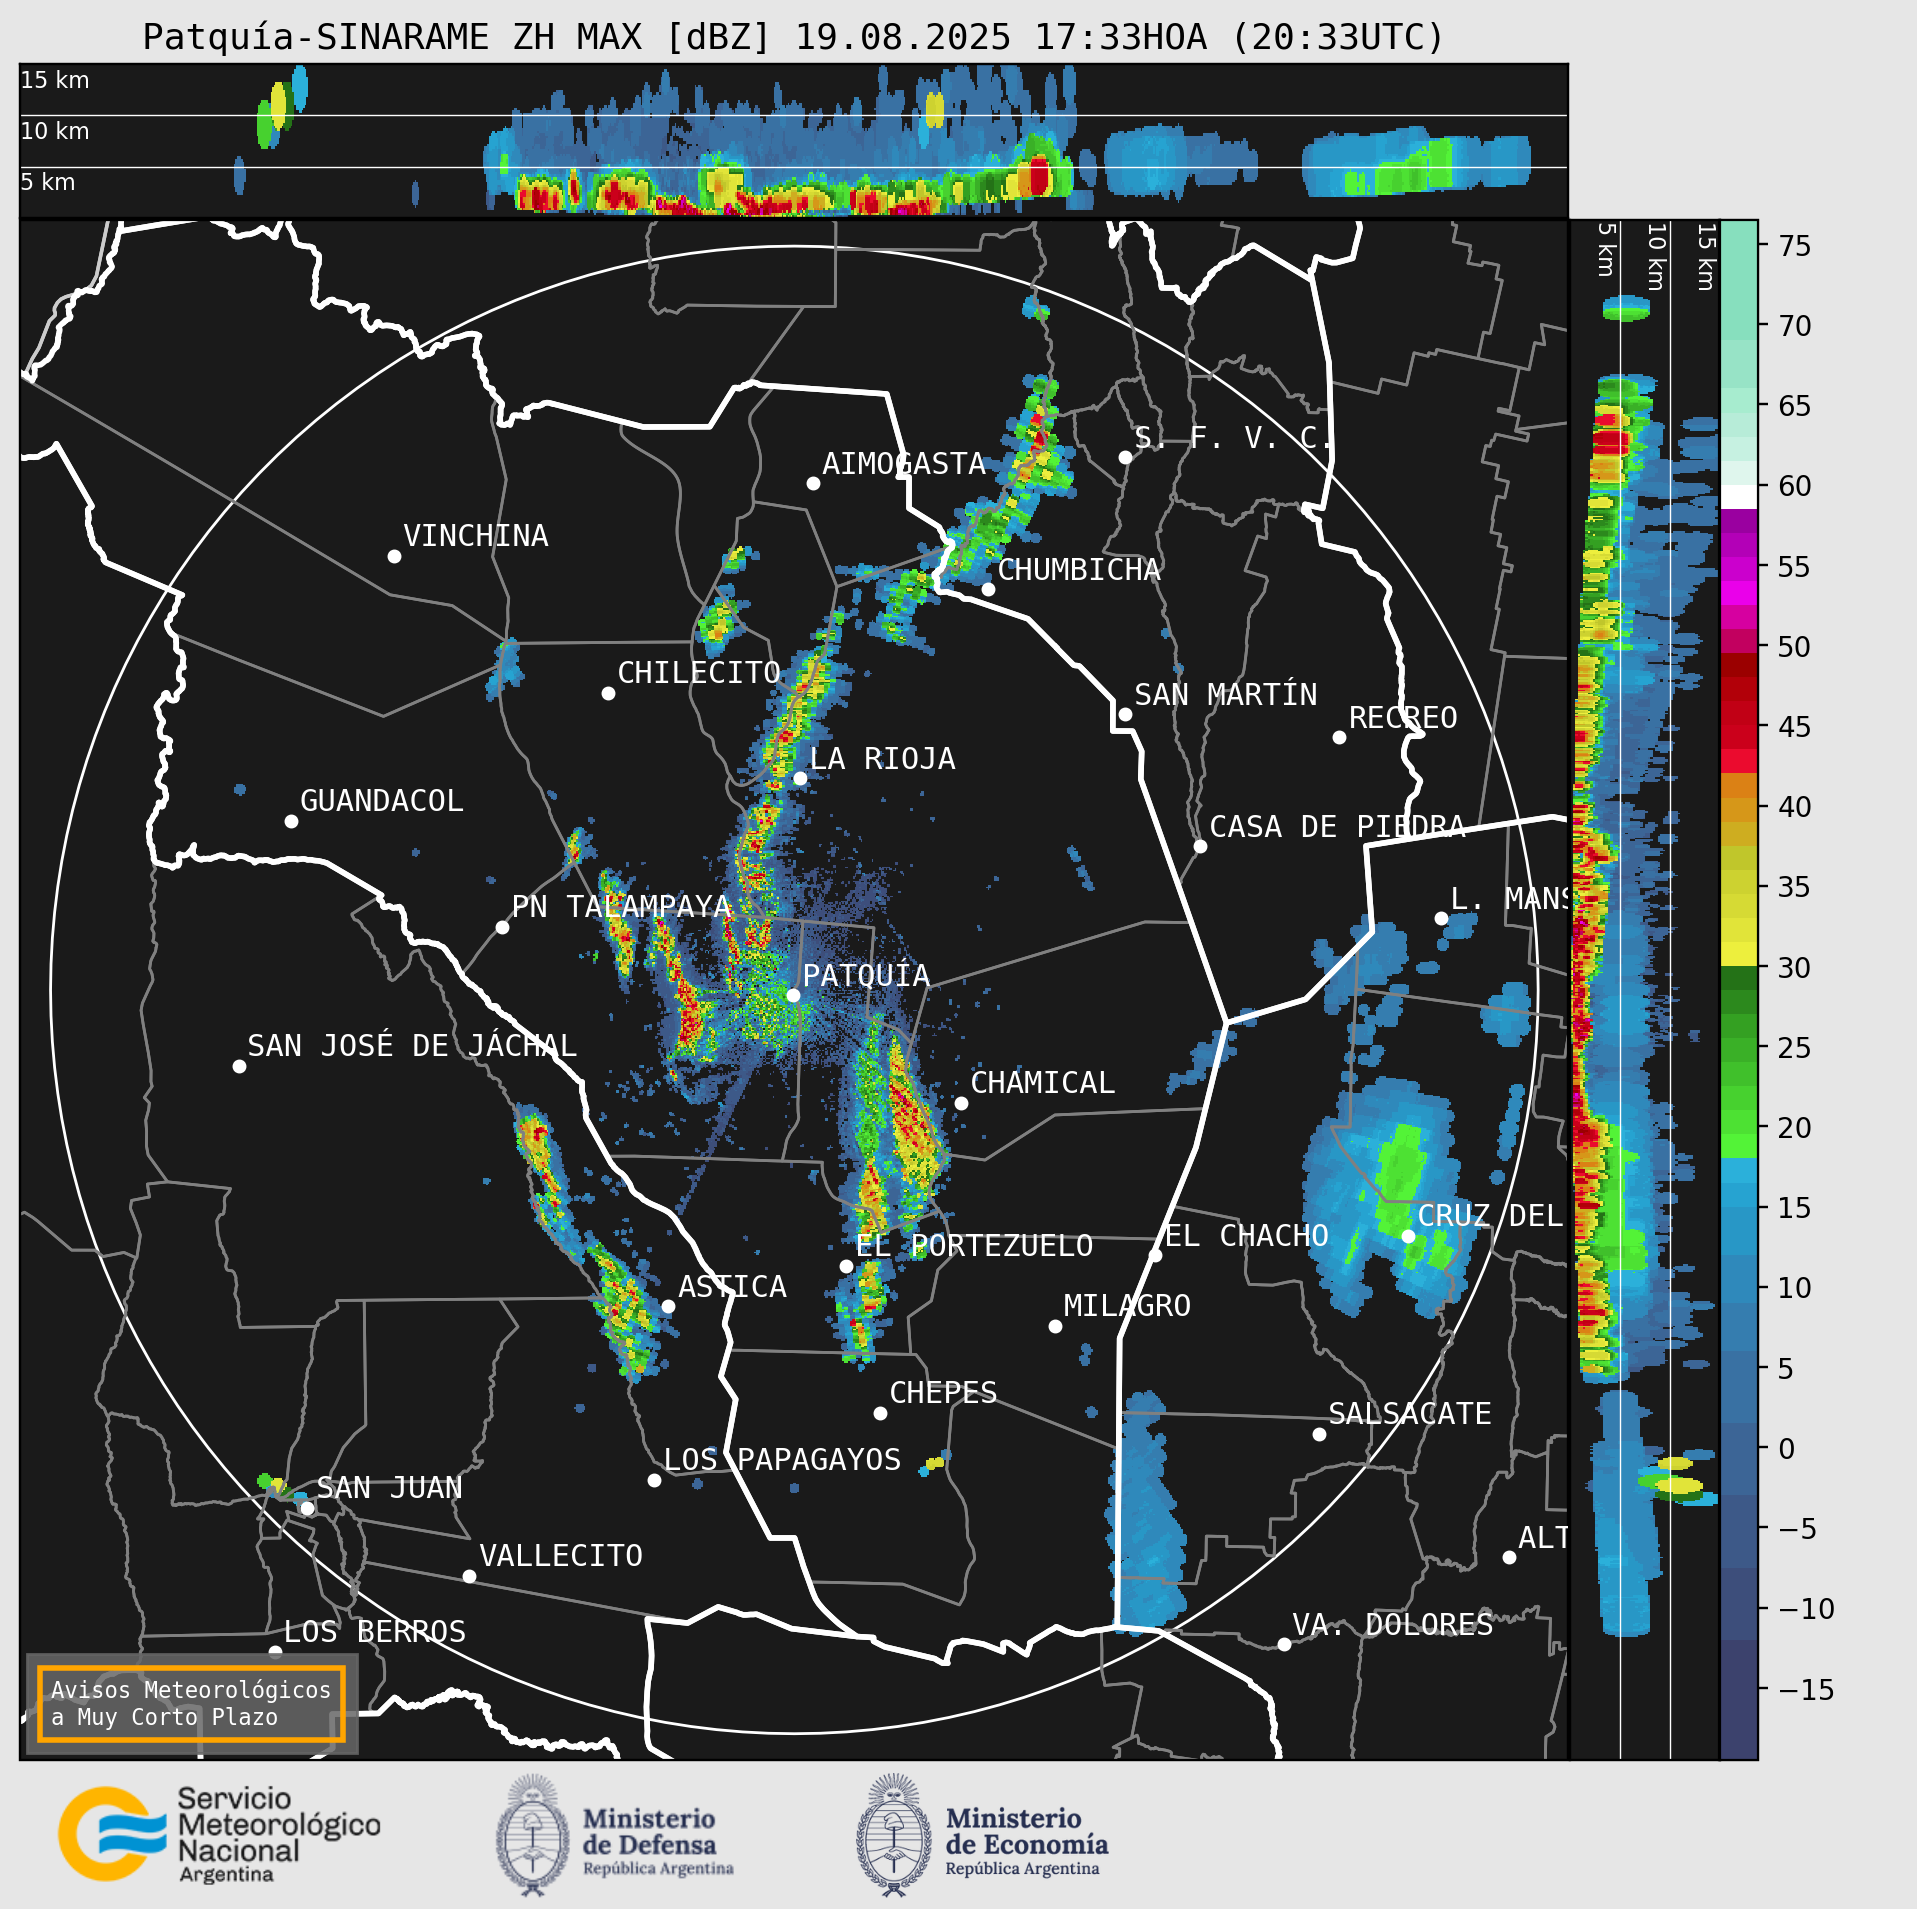
Task: Click the GUANDACOL label
Action: pos(382,800)
